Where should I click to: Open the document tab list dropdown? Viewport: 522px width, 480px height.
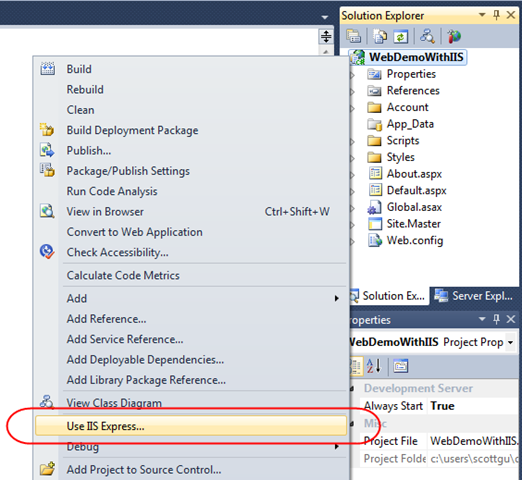(x=324, y=17)
